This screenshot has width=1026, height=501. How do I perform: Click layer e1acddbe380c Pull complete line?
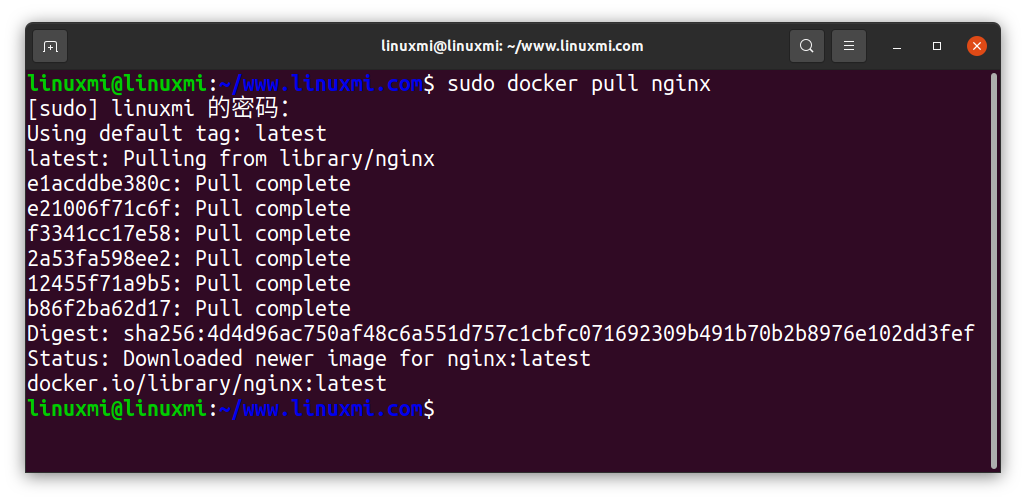[188, 184]
